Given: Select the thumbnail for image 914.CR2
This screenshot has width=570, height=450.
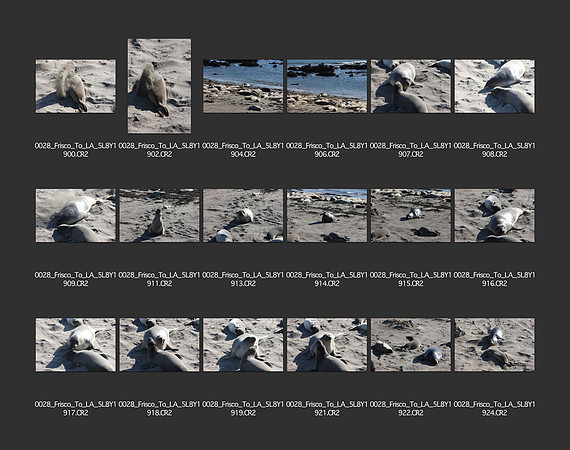Looking at the screenshot, I should pos(327,215).
